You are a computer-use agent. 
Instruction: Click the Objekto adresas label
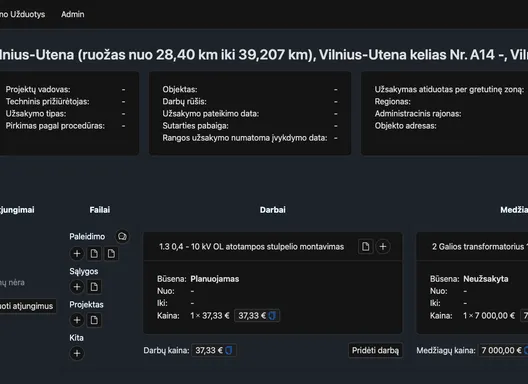click(x=405, y=126)
